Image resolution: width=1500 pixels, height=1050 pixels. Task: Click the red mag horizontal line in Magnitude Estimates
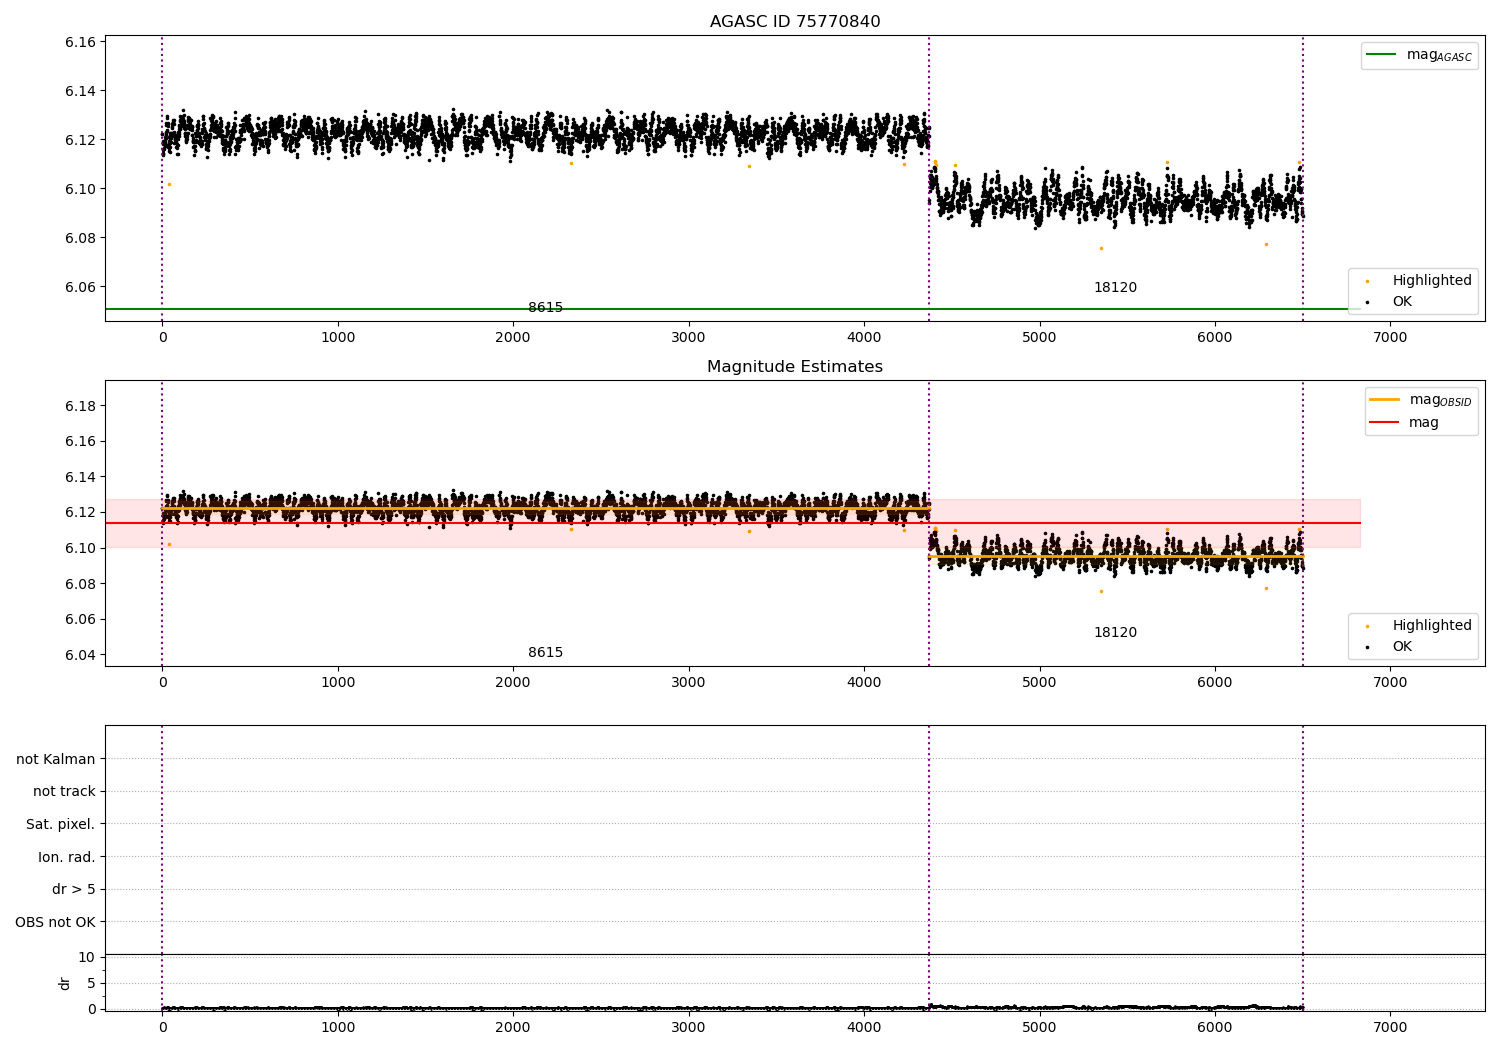[x=732, y=523]
